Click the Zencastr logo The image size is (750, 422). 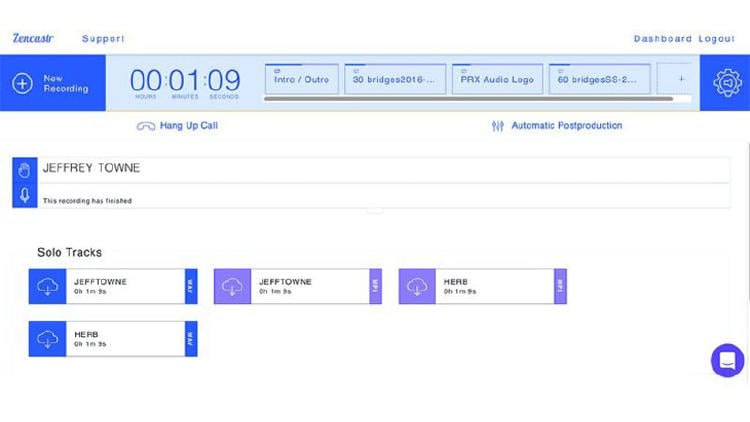coord(32,39)
